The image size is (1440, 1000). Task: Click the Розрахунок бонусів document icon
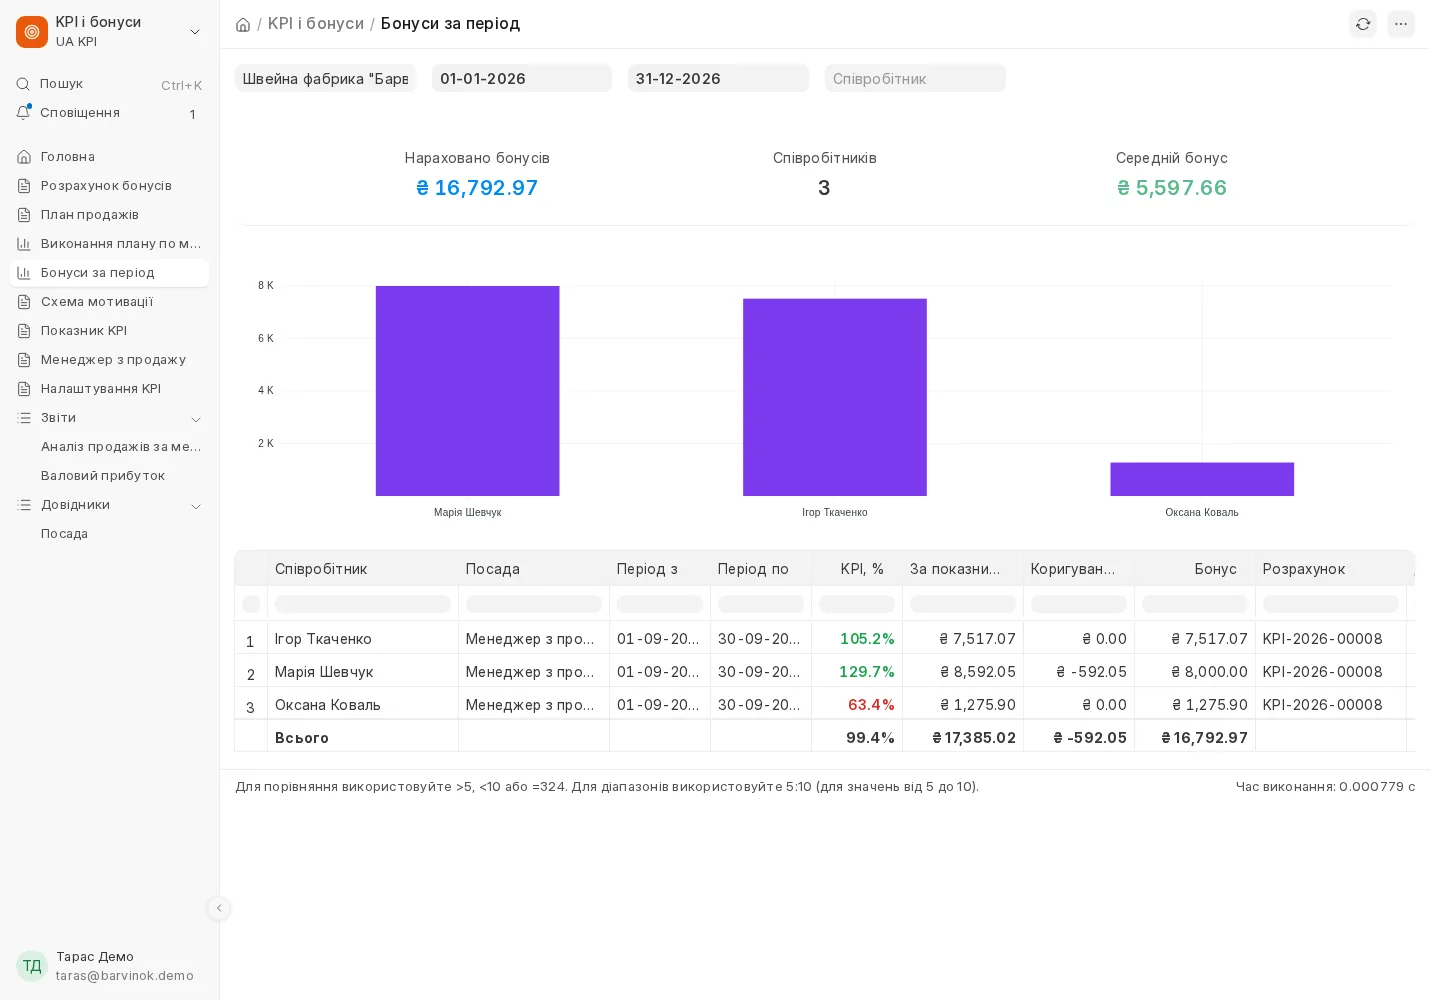(x=24, y=186)
